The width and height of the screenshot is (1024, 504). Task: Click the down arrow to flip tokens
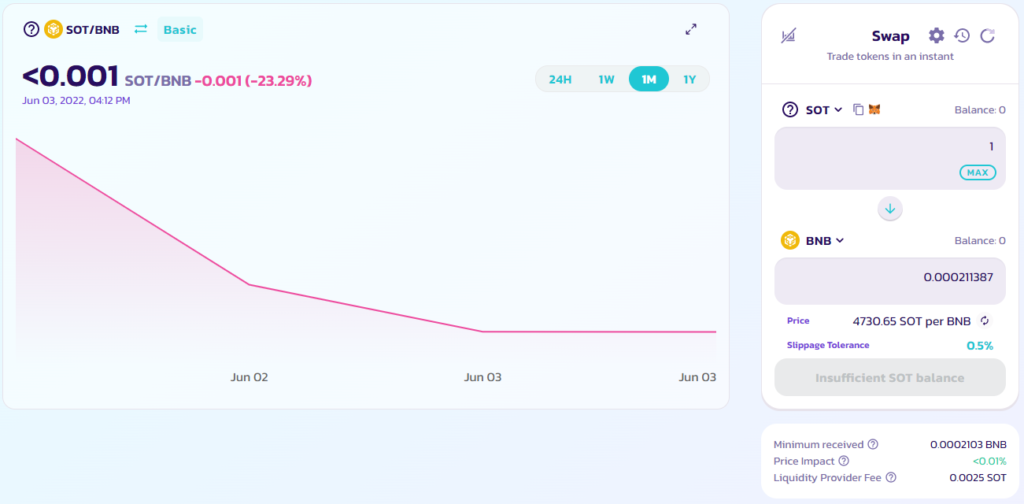click(x=890, y=209)
